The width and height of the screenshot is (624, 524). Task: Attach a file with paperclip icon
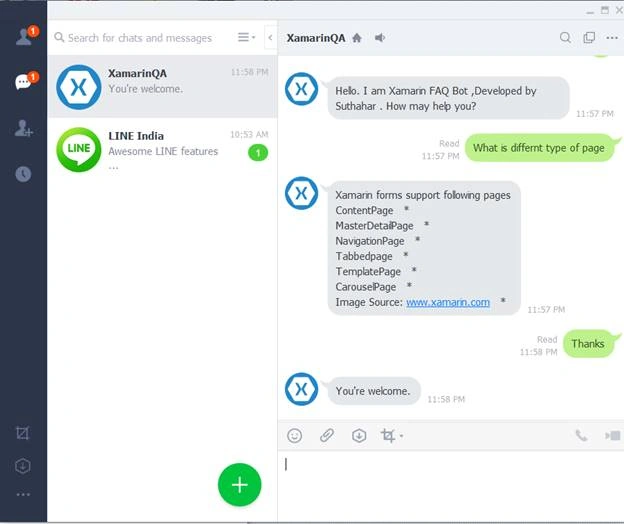(x=327, y=435)
